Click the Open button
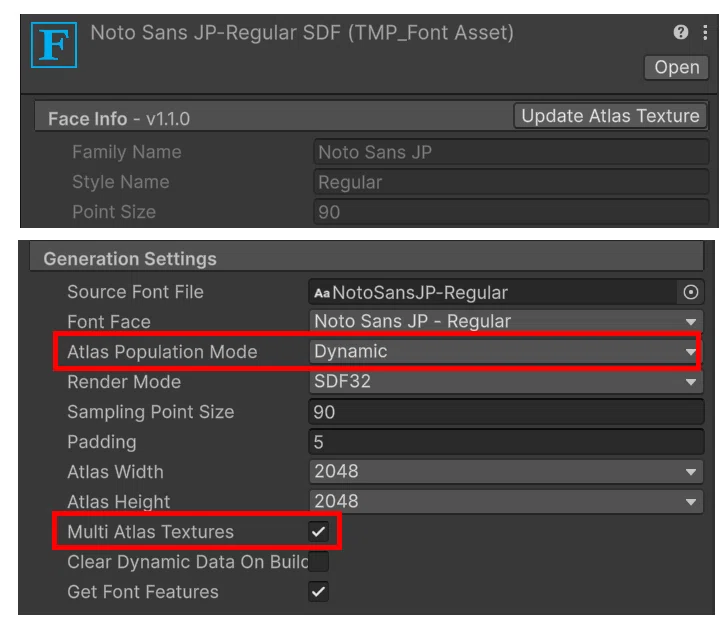The width and height of the screenshot is (727, 628). pos(676,68)
